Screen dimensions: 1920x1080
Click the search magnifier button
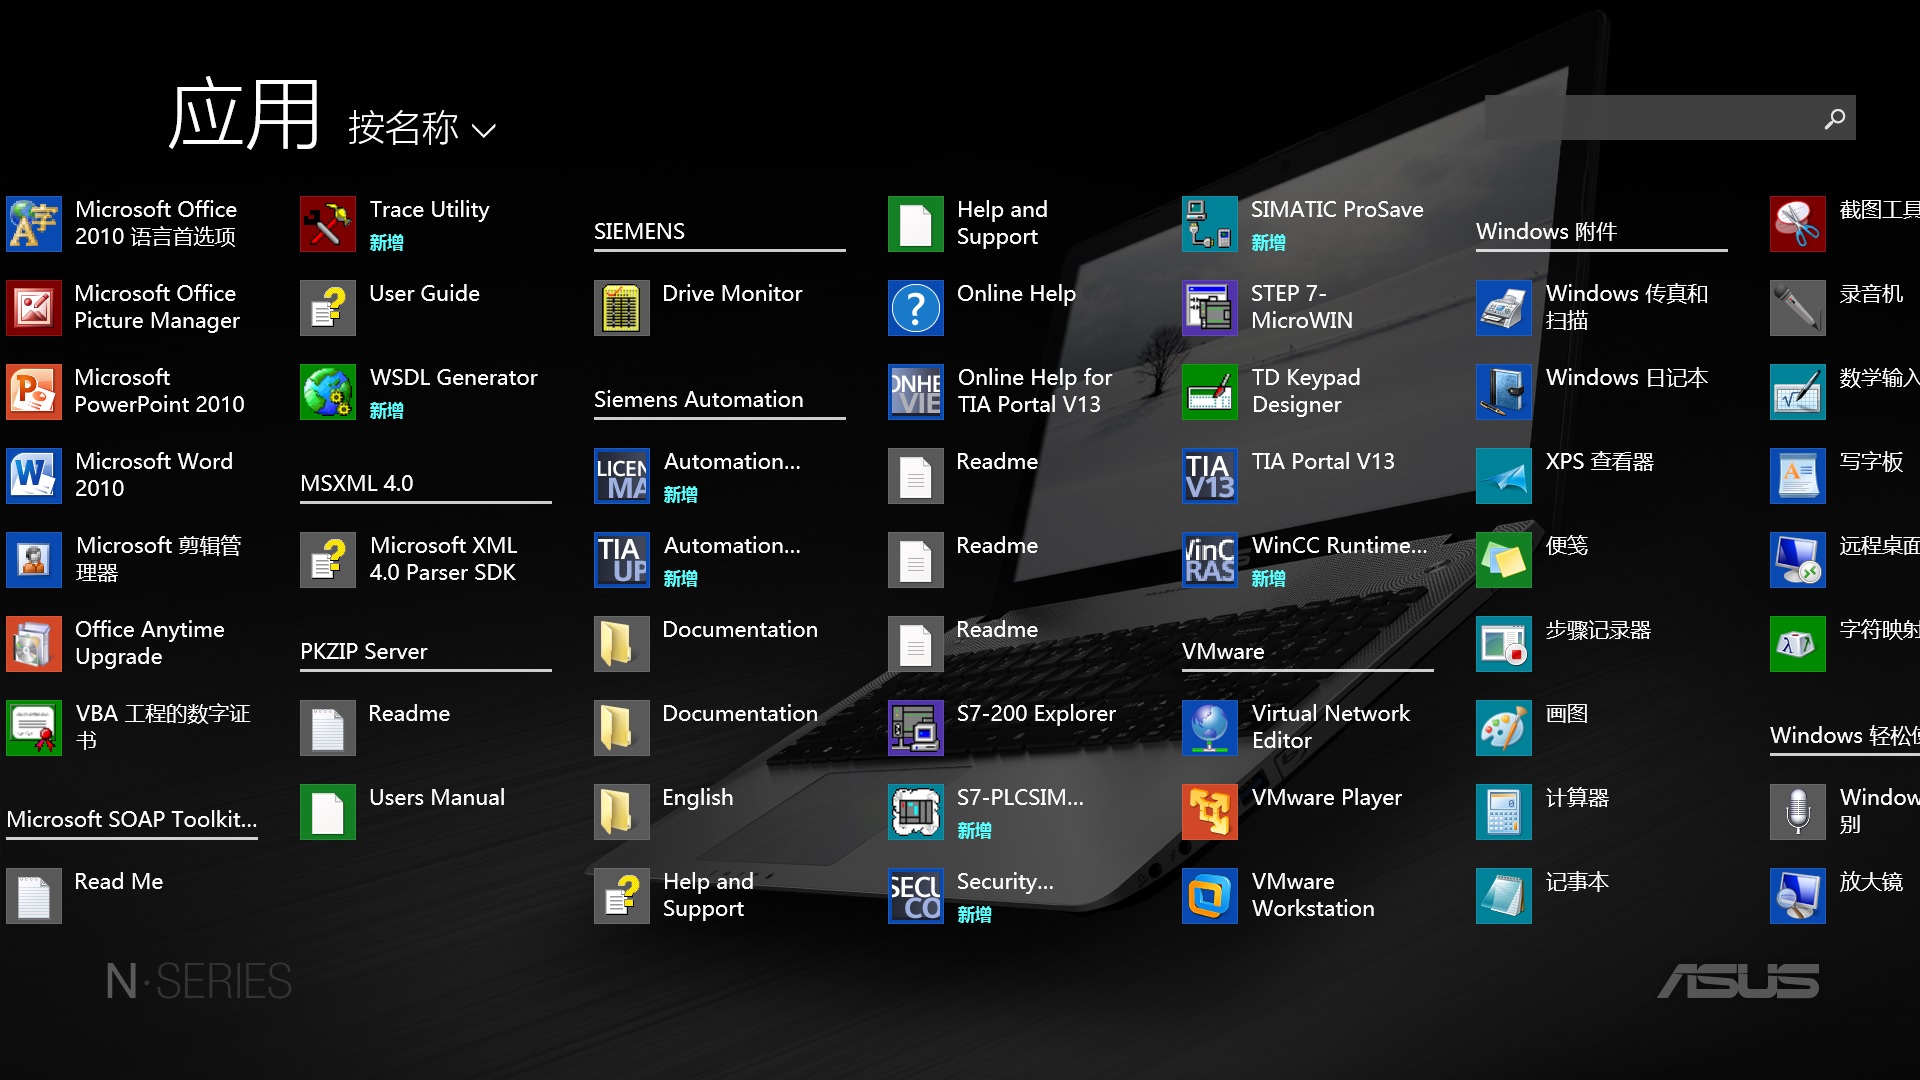[x=1834, y=118]
